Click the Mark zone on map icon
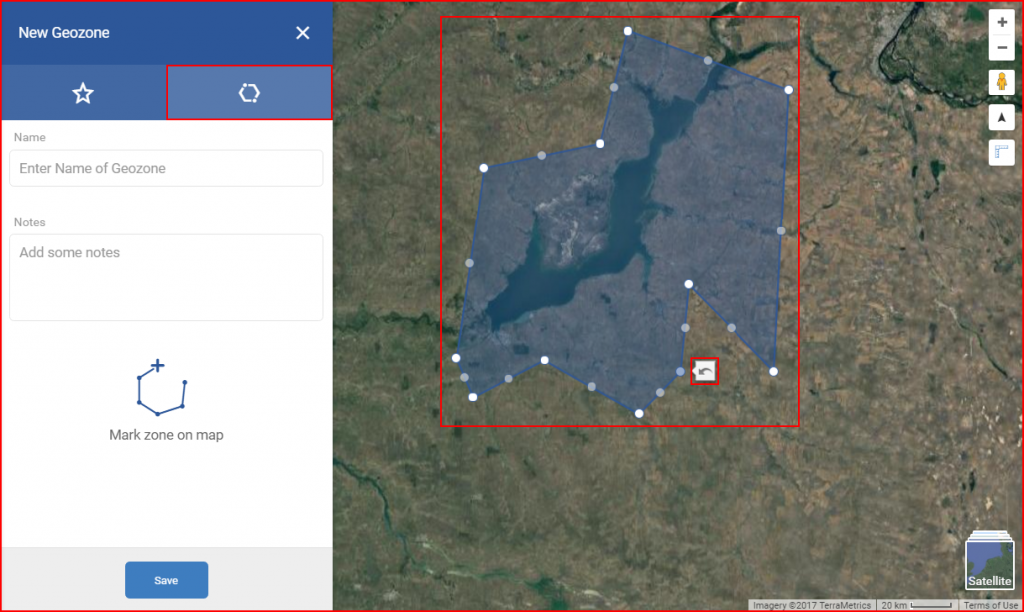The height and width of the screenshot is (612, 1024). click(162, 387)
